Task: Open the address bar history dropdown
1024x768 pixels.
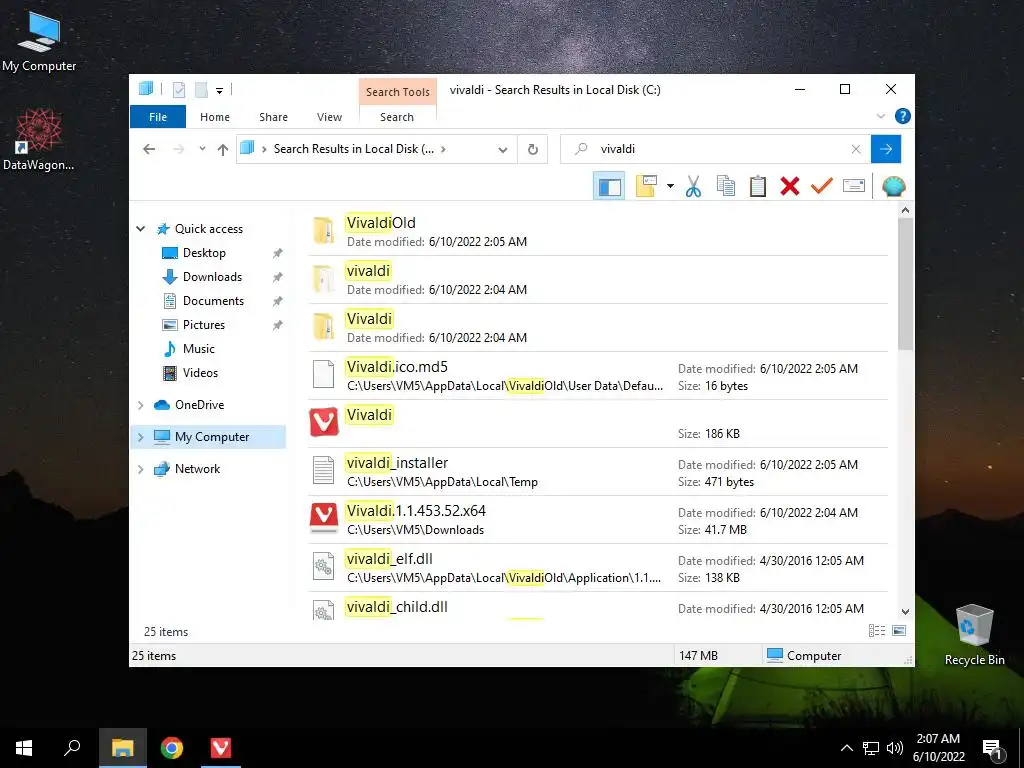Action: [503, 150]
